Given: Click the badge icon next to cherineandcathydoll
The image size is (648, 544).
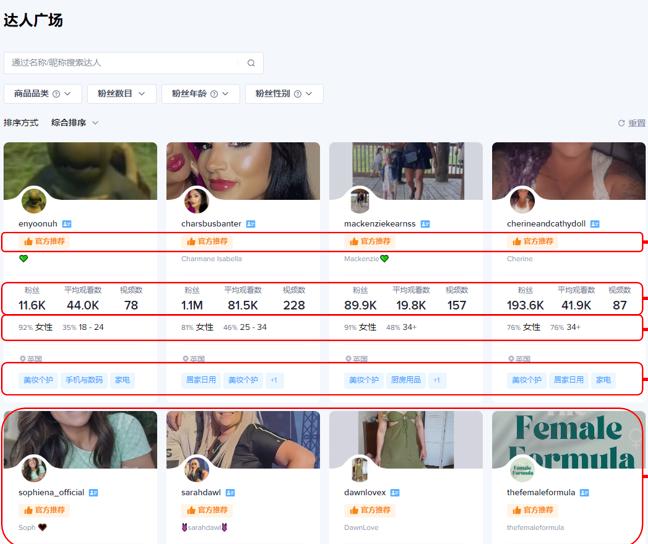Looking at the screenshot, I should click(595, 224).
